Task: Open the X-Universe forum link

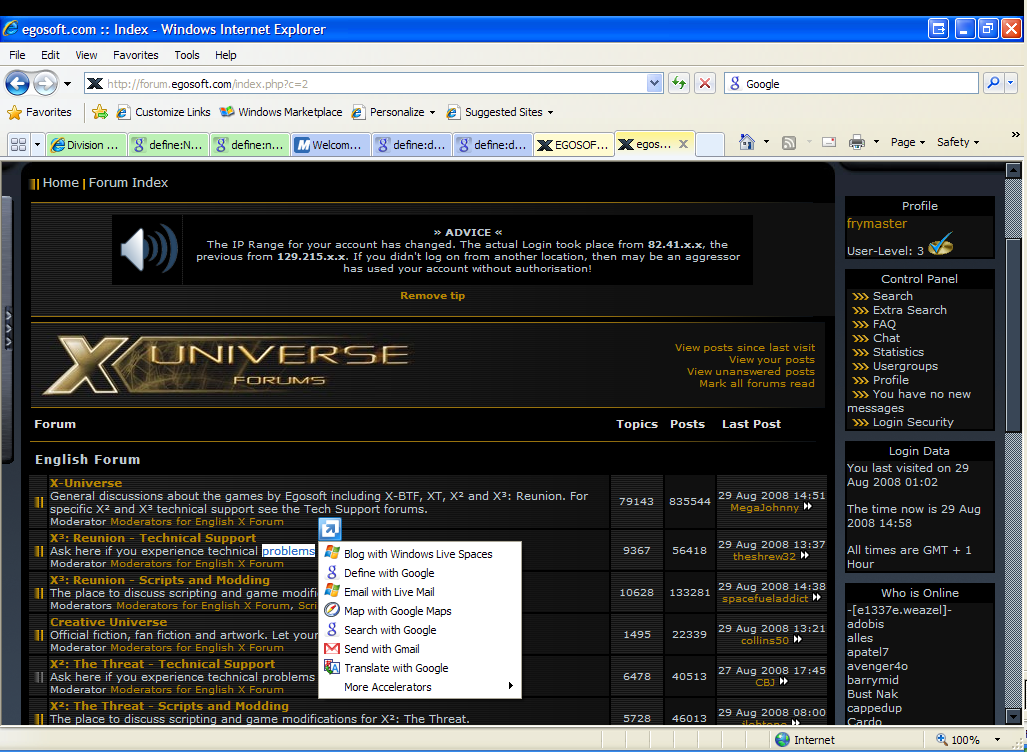Action: (86, 483)
